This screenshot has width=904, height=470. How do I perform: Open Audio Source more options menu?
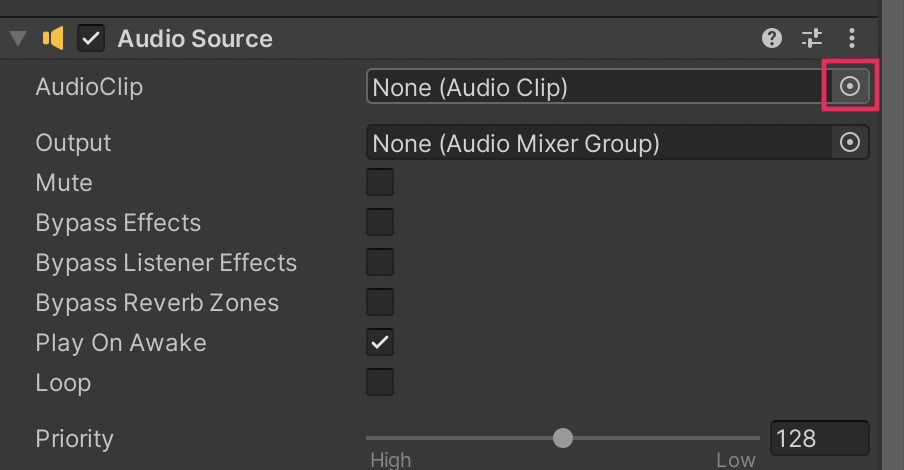pyautogui.click(x=851, y=39)
